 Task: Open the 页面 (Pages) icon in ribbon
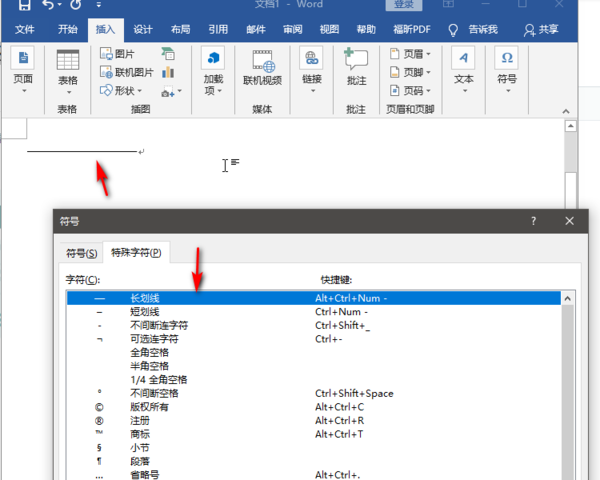pyautogui.click(x=23, y=58)
